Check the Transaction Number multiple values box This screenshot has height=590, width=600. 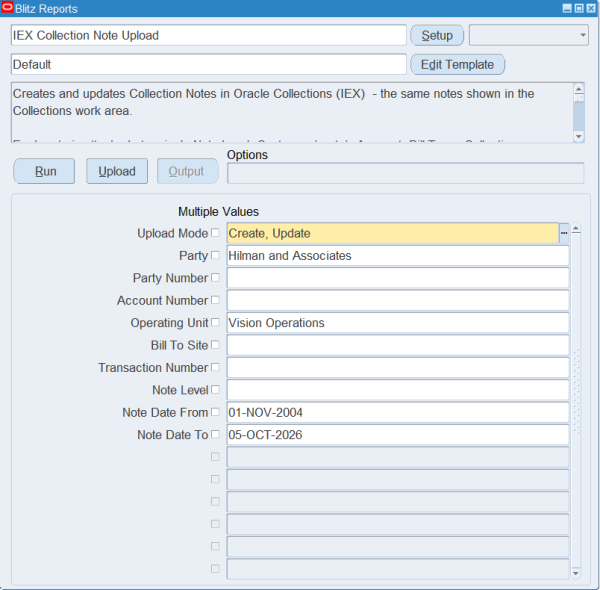click(x=215, y=367)
